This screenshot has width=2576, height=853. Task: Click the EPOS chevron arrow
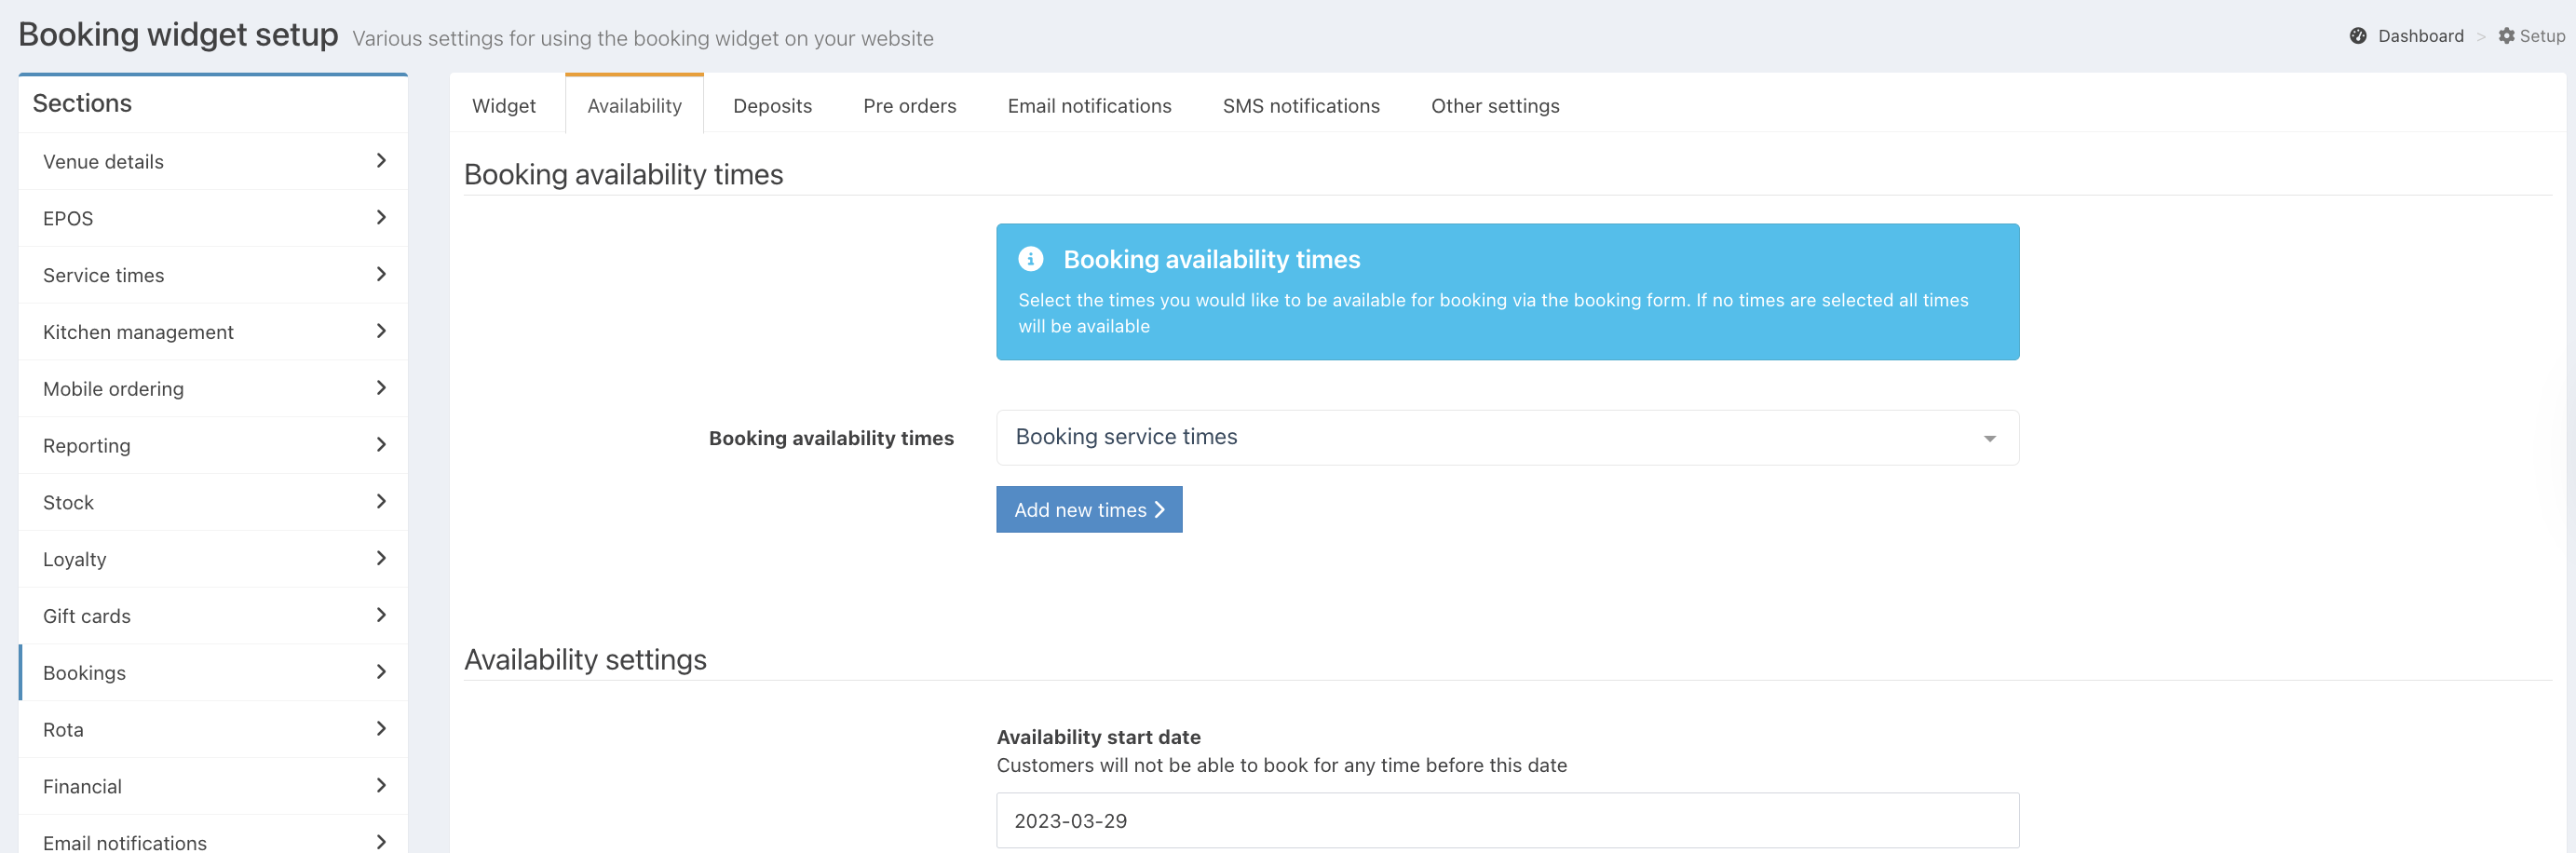[x=381, y=218]
